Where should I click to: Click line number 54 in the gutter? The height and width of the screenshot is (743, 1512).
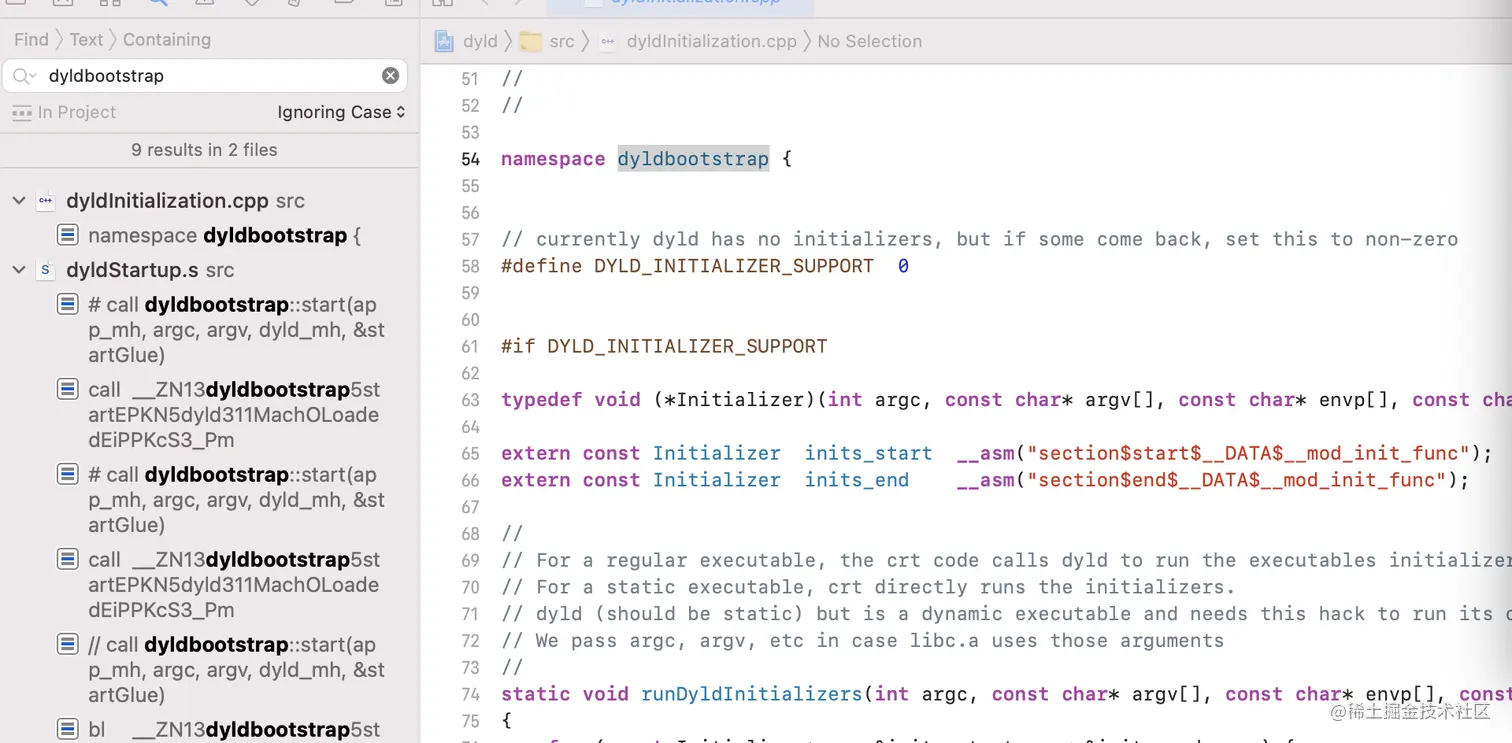pyautogui.click(x=470, y=159)
